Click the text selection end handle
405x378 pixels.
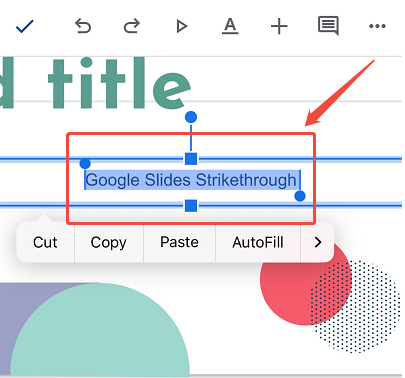point(300,196)
